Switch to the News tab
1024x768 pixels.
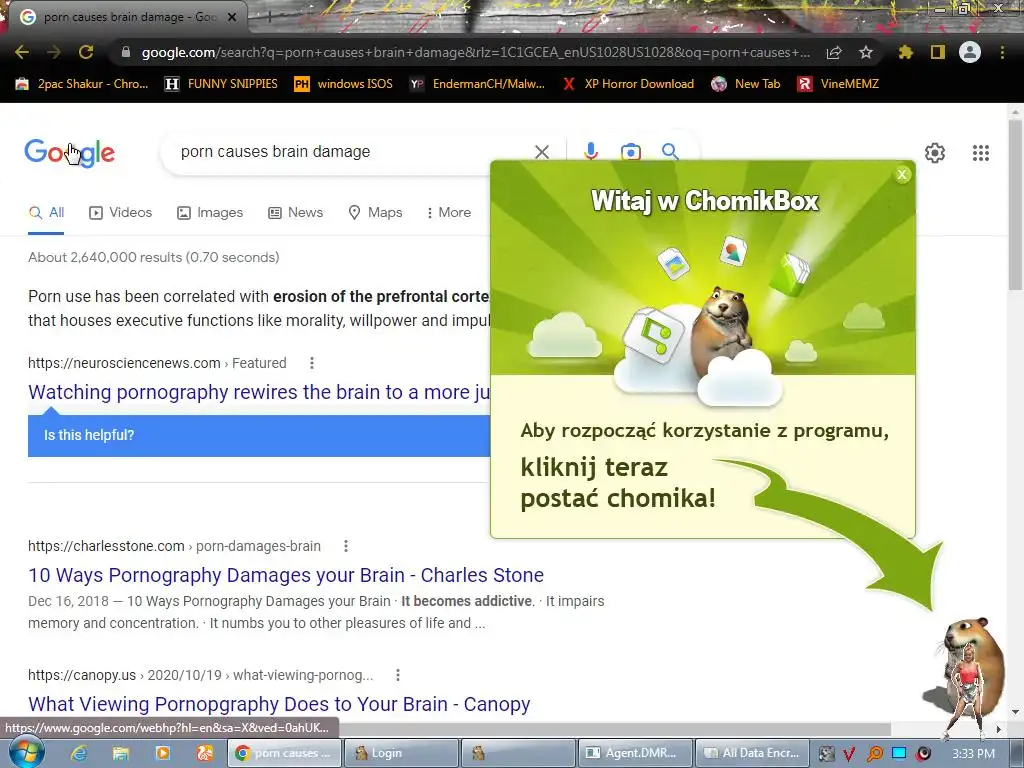point(295,213)
